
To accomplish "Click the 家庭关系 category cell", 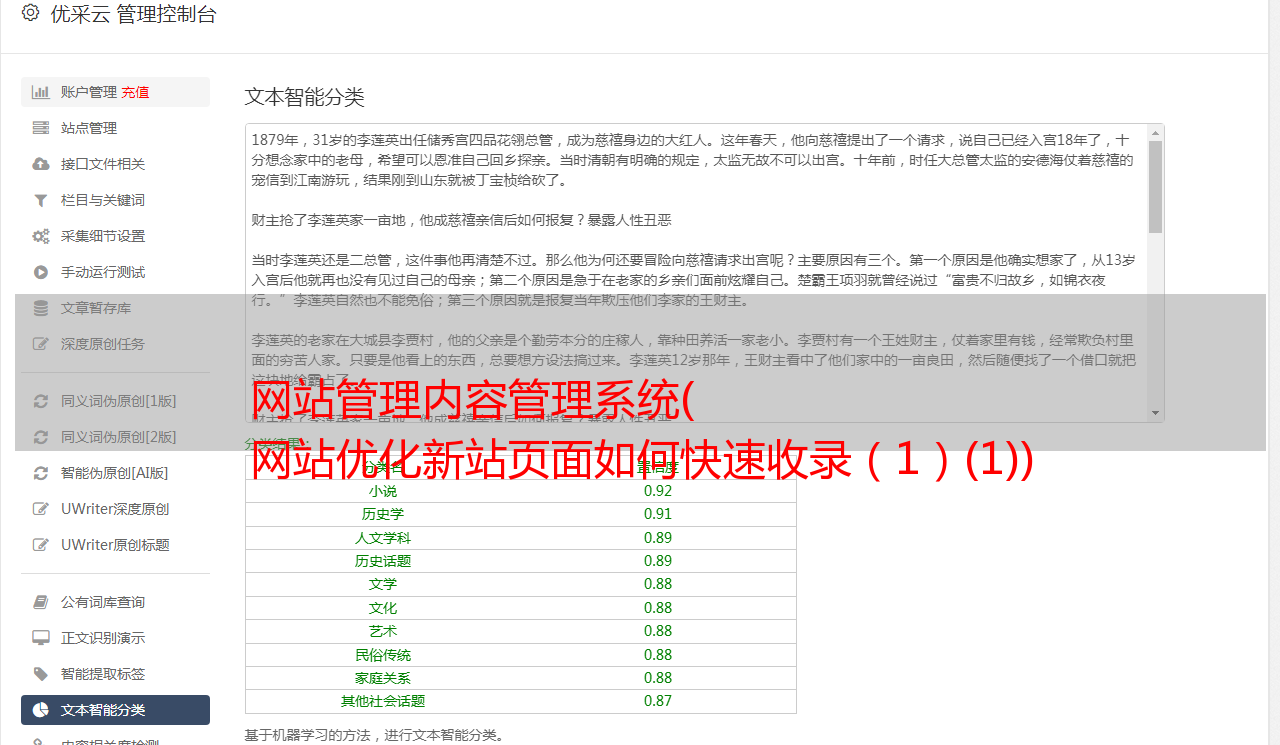I will 383,678.
